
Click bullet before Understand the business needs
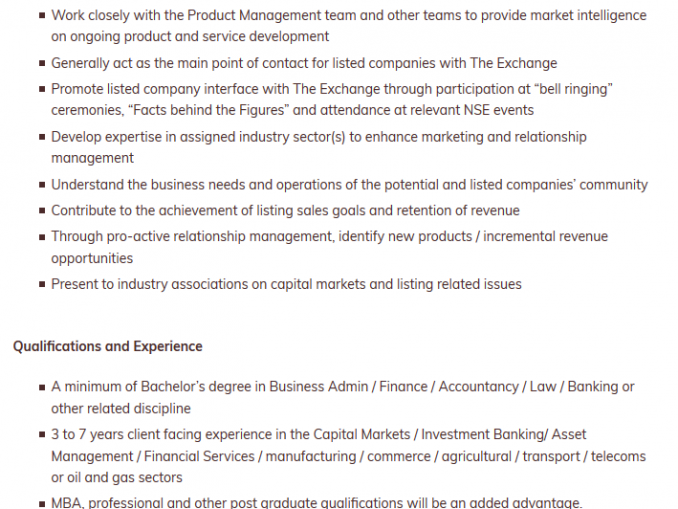pos(42,185)
